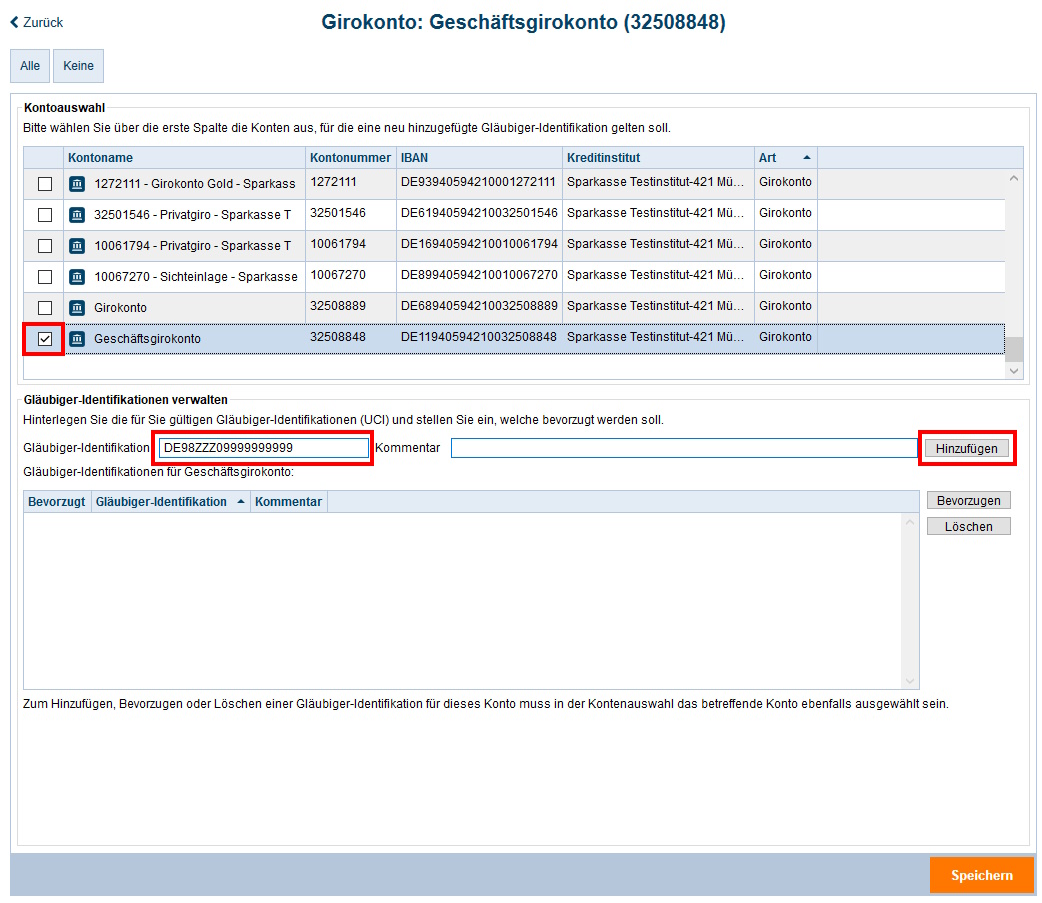Click bank icon for 10061794 Privatgiro
The image size is (1042, 903).
(77, 246)
